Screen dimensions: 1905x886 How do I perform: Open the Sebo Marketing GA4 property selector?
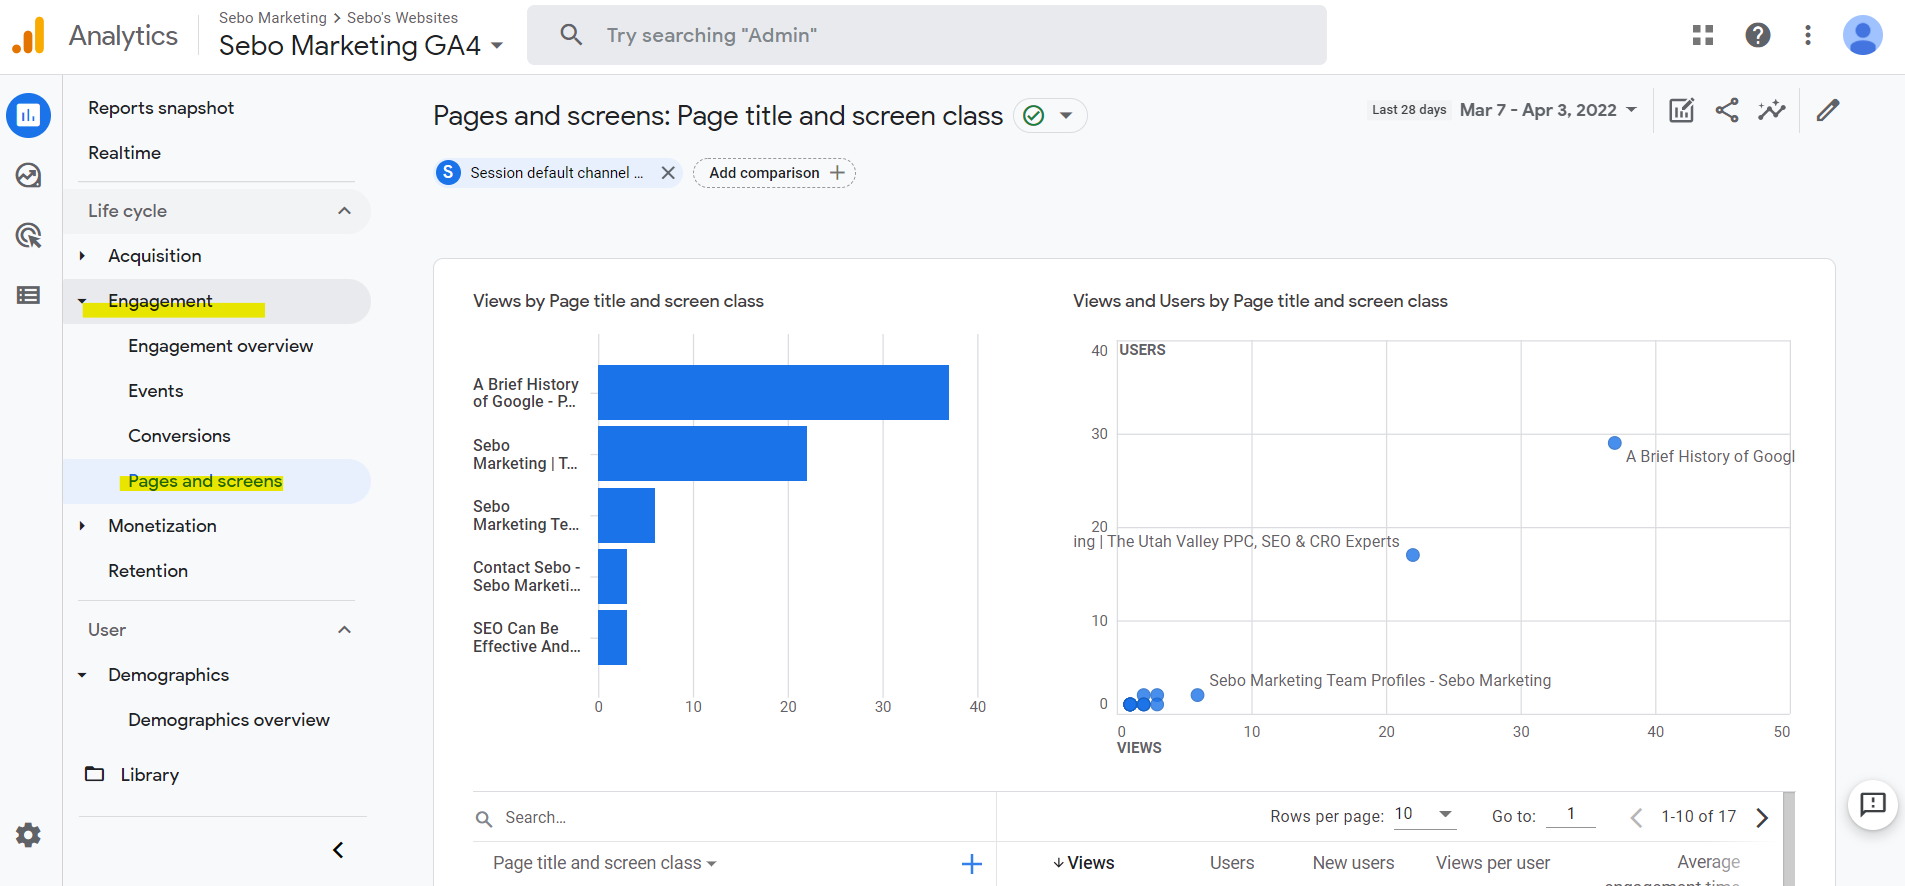361,46
